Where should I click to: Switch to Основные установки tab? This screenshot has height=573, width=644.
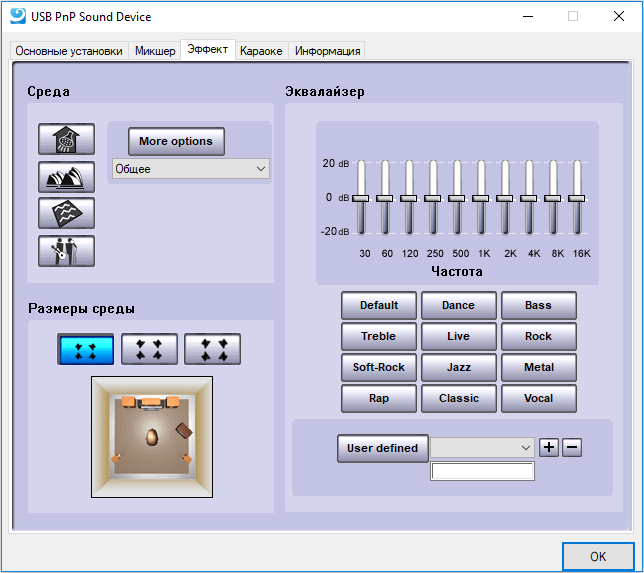69,51
